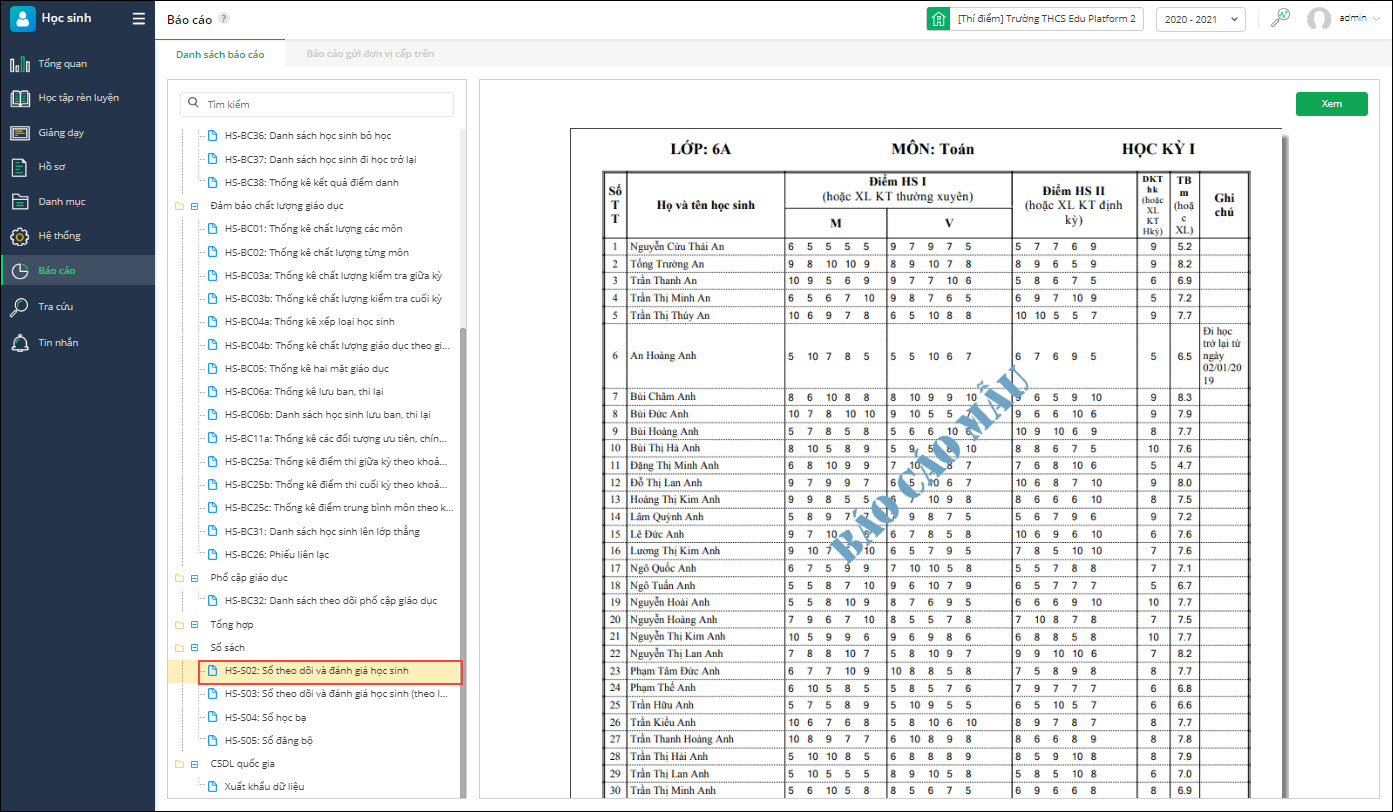Switch to Danh sách báo cáo tab
The width and height of the screenshot is (1393, 812).
(x=220, y=54)
